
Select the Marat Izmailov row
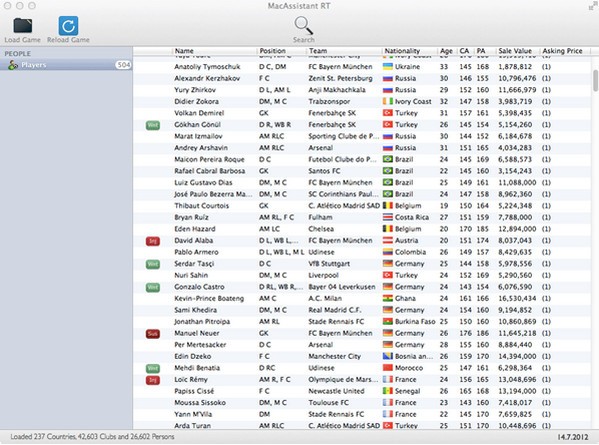(x=362, y=136)
